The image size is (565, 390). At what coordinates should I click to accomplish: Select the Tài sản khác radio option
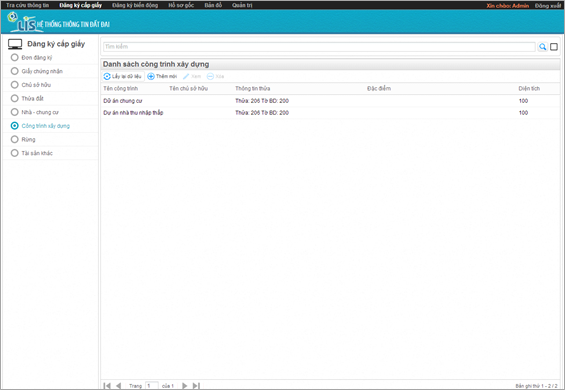pos(14,153)
